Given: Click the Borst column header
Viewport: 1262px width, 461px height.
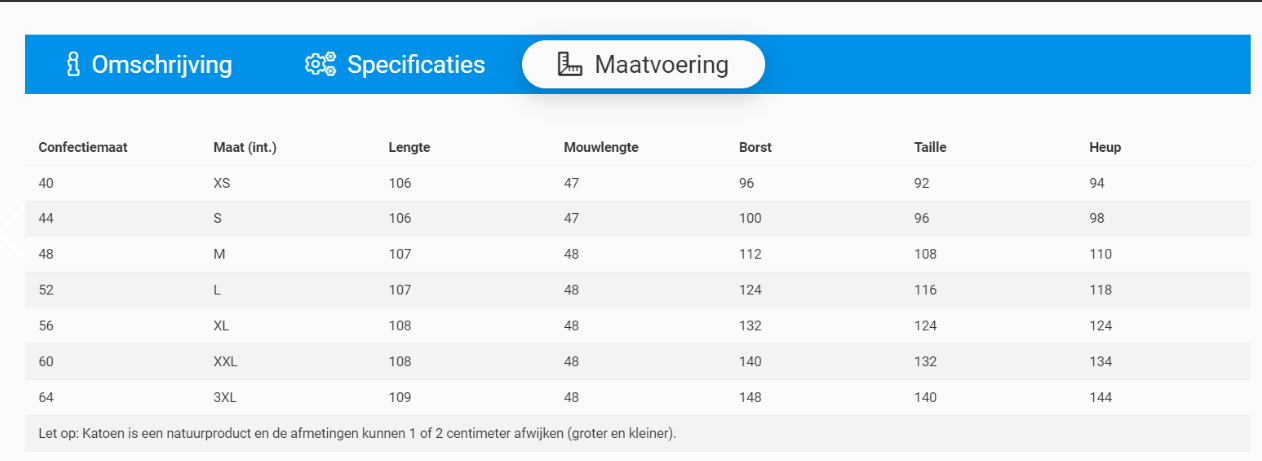Looking at the screenshot, I should pyautogui.click(x=755, y=147).
